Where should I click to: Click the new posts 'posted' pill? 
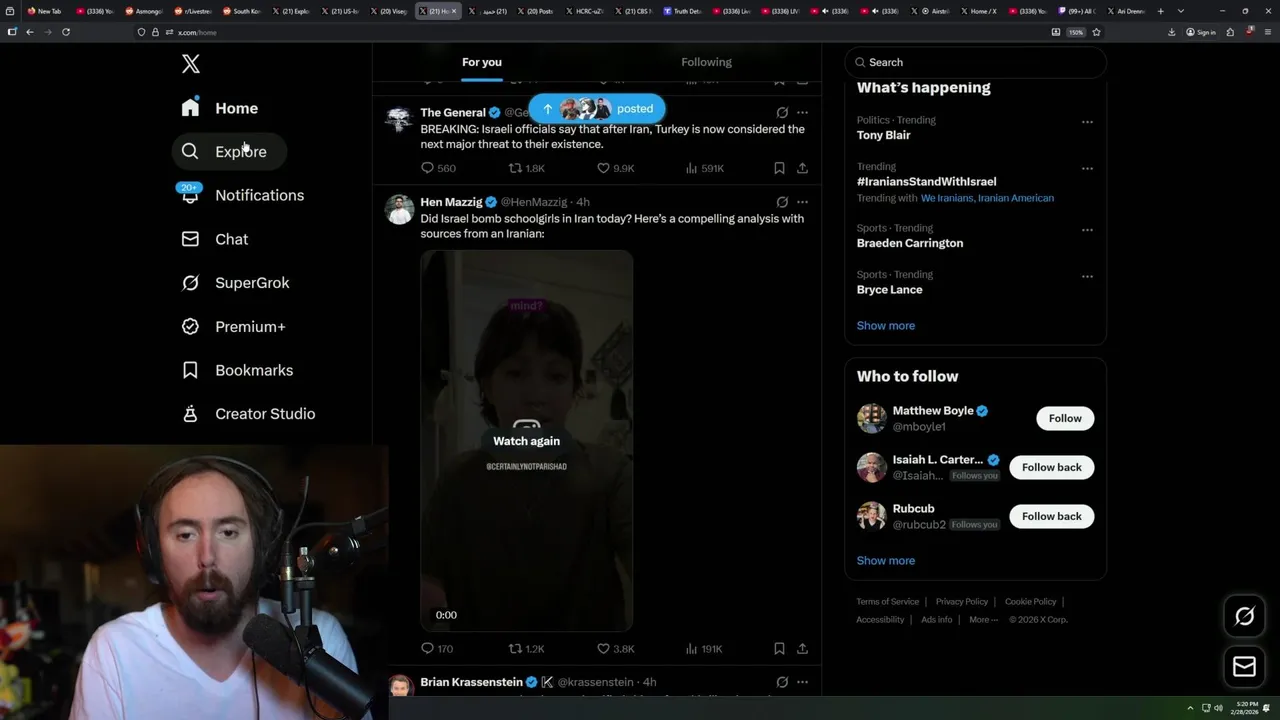coord(597,109)
